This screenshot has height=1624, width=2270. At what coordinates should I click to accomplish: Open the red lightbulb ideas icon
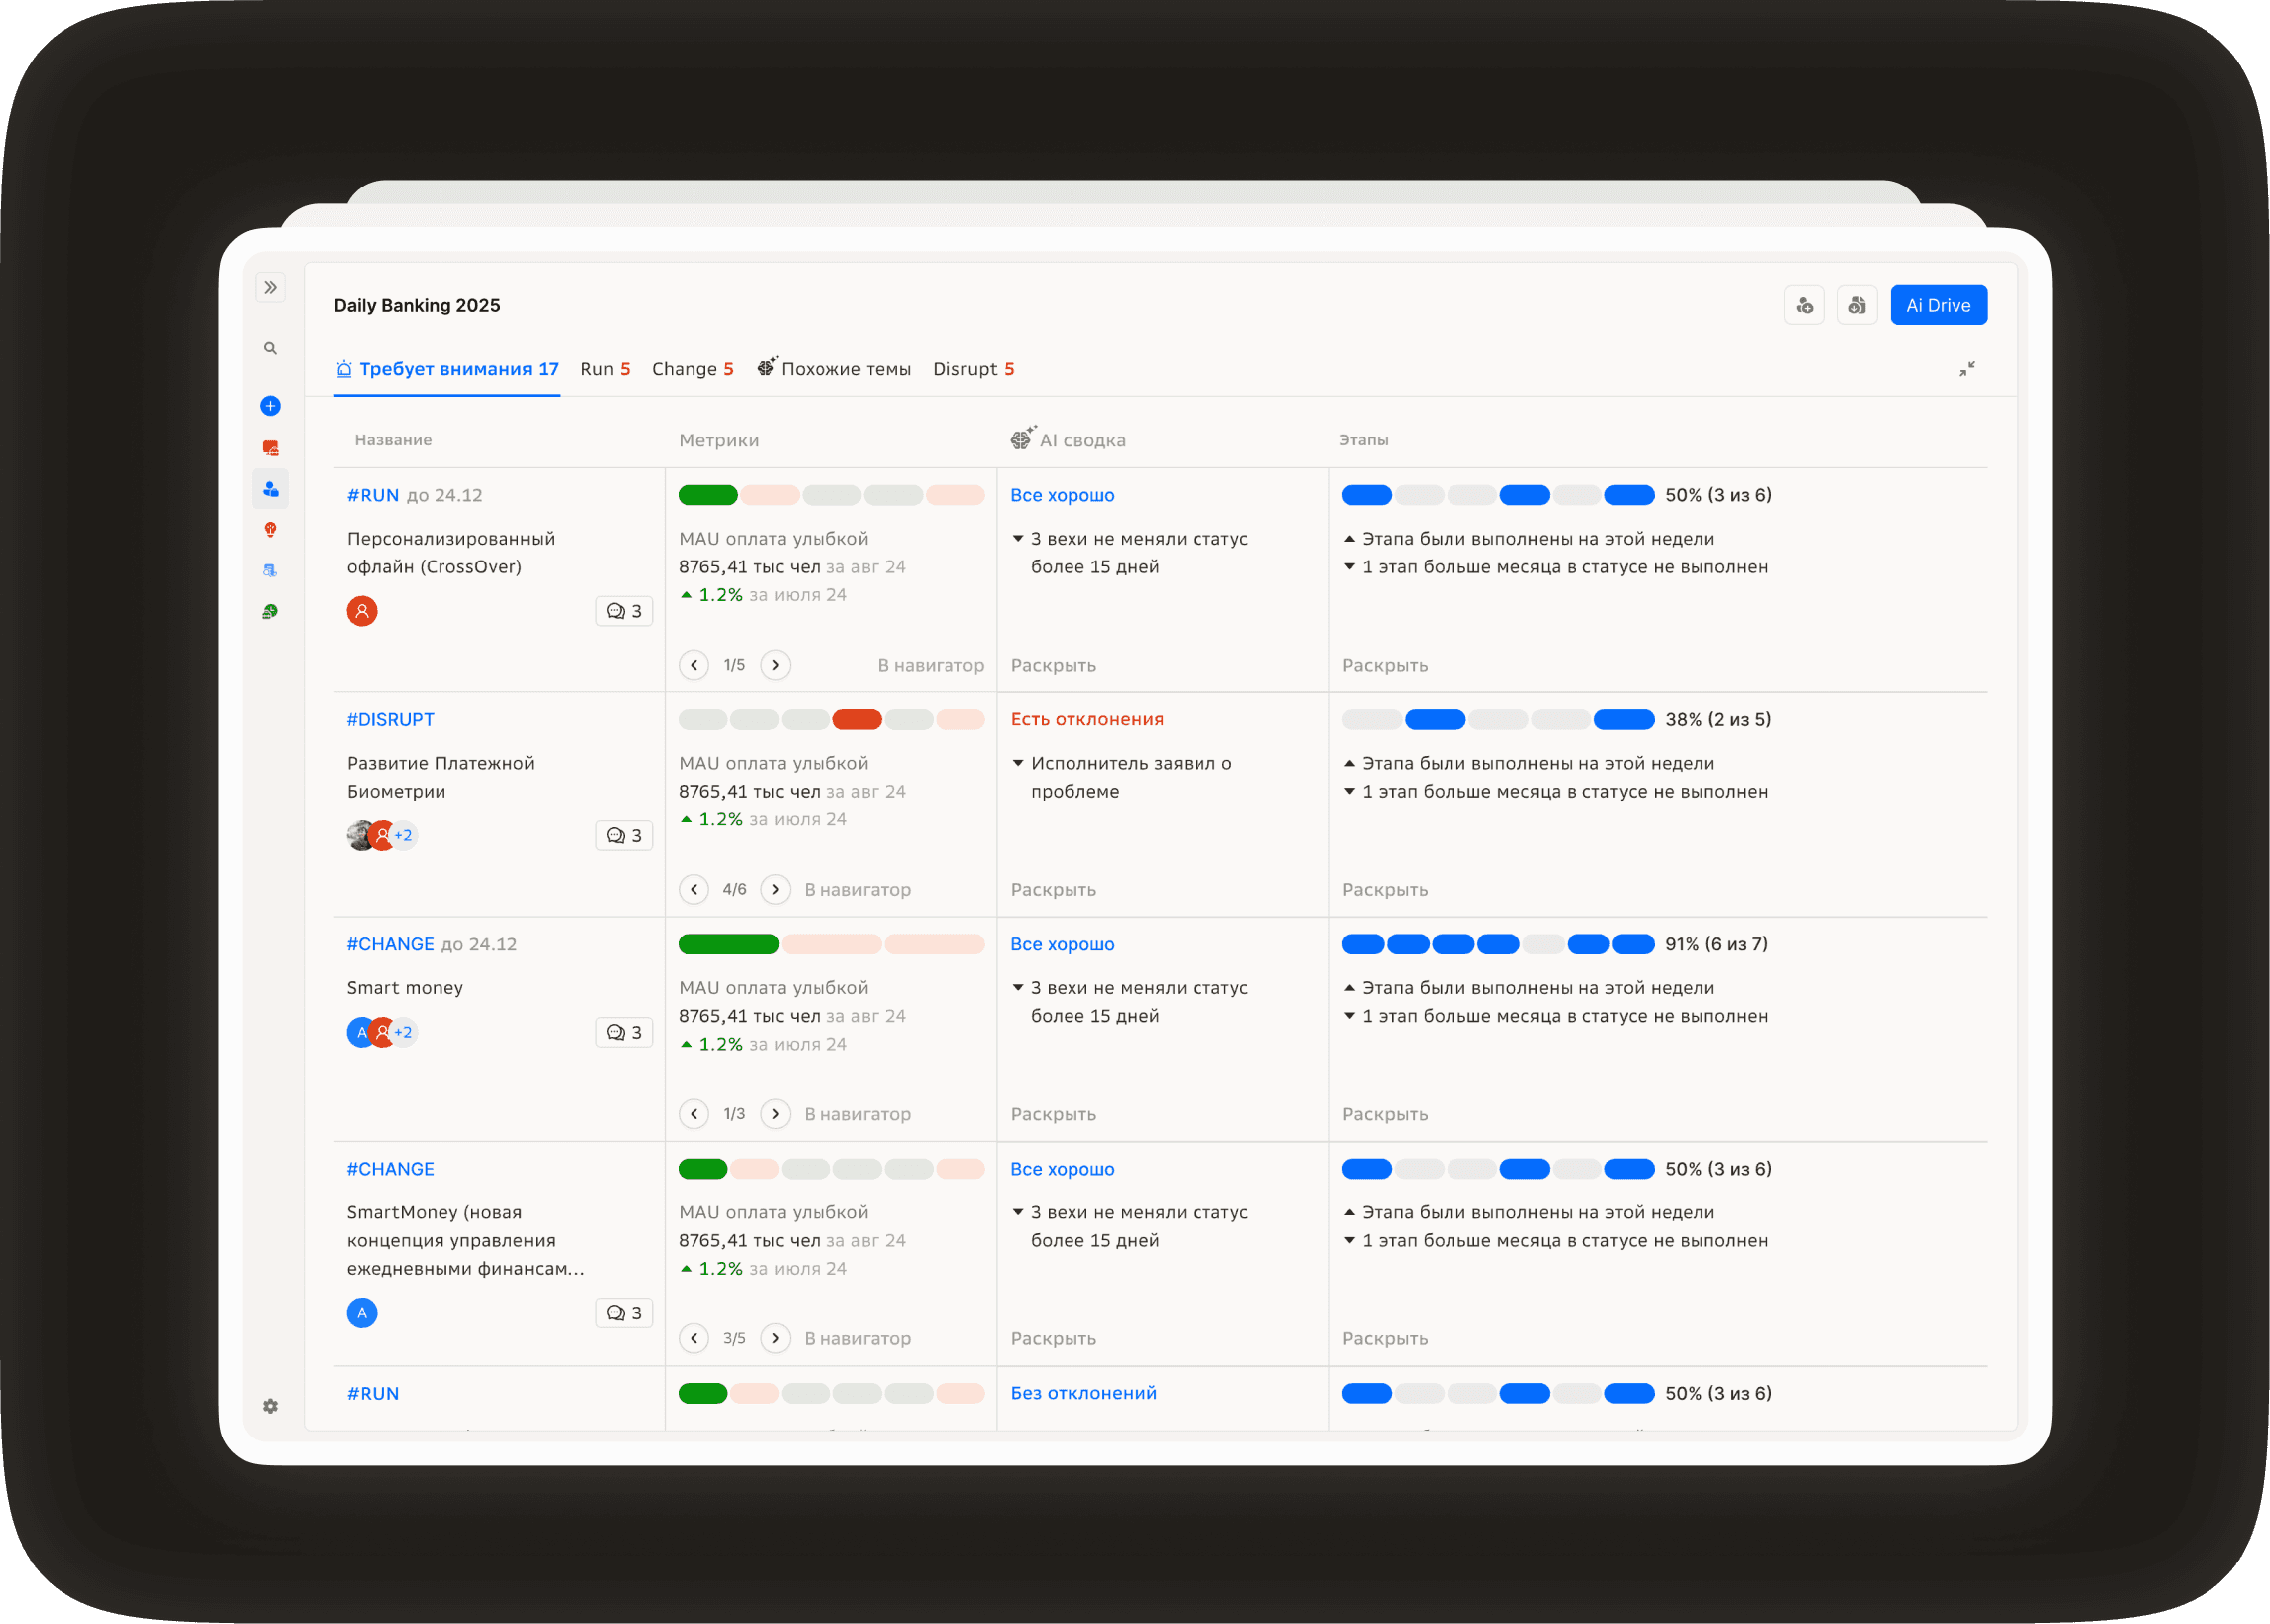tap(270, 529)
